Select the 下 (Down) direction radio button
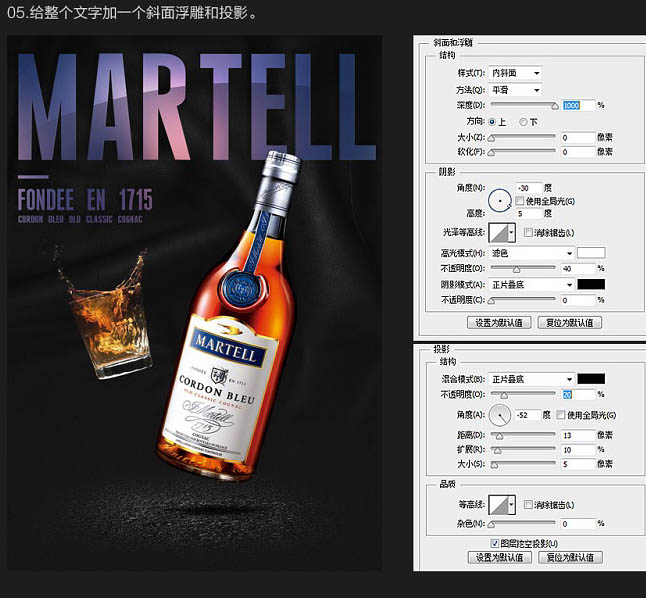 tap(523, 122)
